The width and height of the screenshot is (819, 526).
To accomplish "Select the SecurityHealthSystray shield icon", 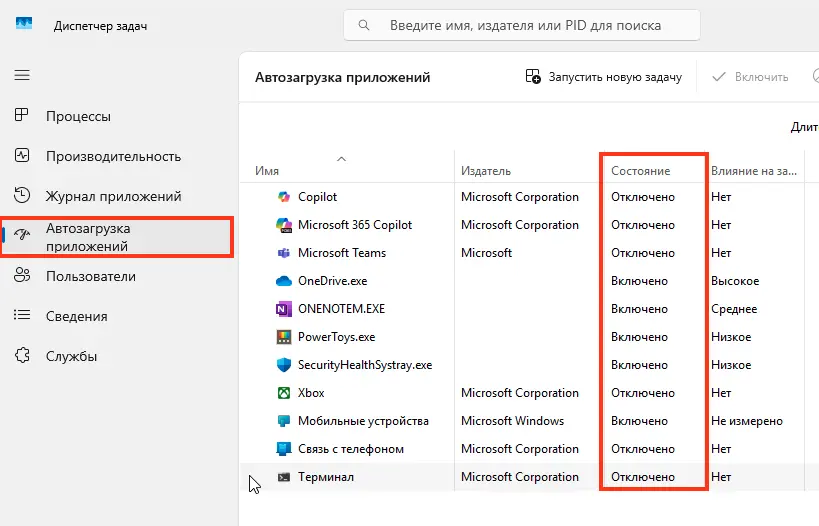I will click(282, 365).
